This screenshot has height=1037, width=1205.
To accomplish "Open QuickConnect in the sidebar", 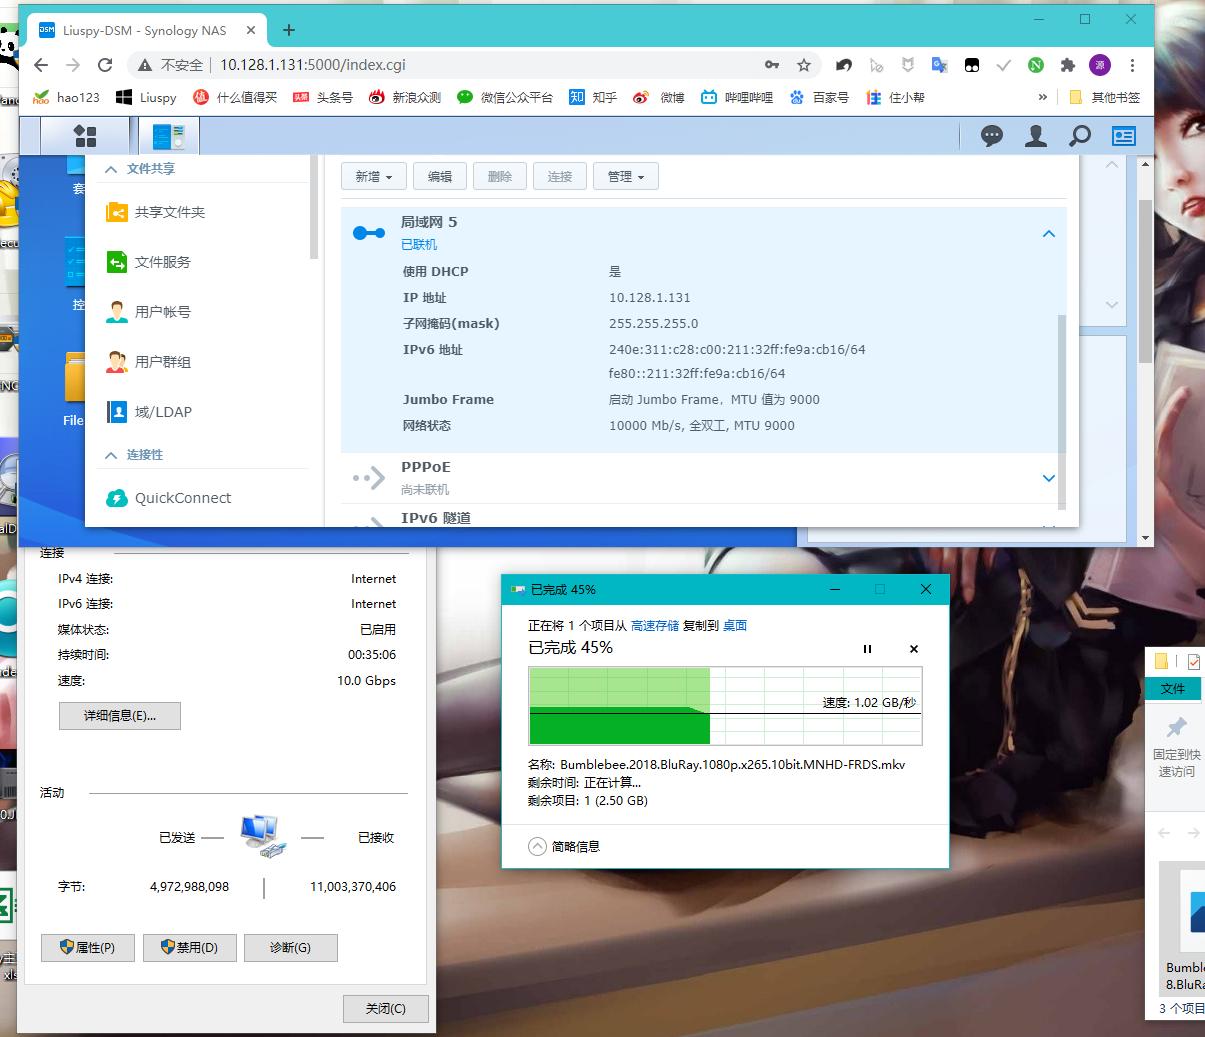I will coord(182,498).
